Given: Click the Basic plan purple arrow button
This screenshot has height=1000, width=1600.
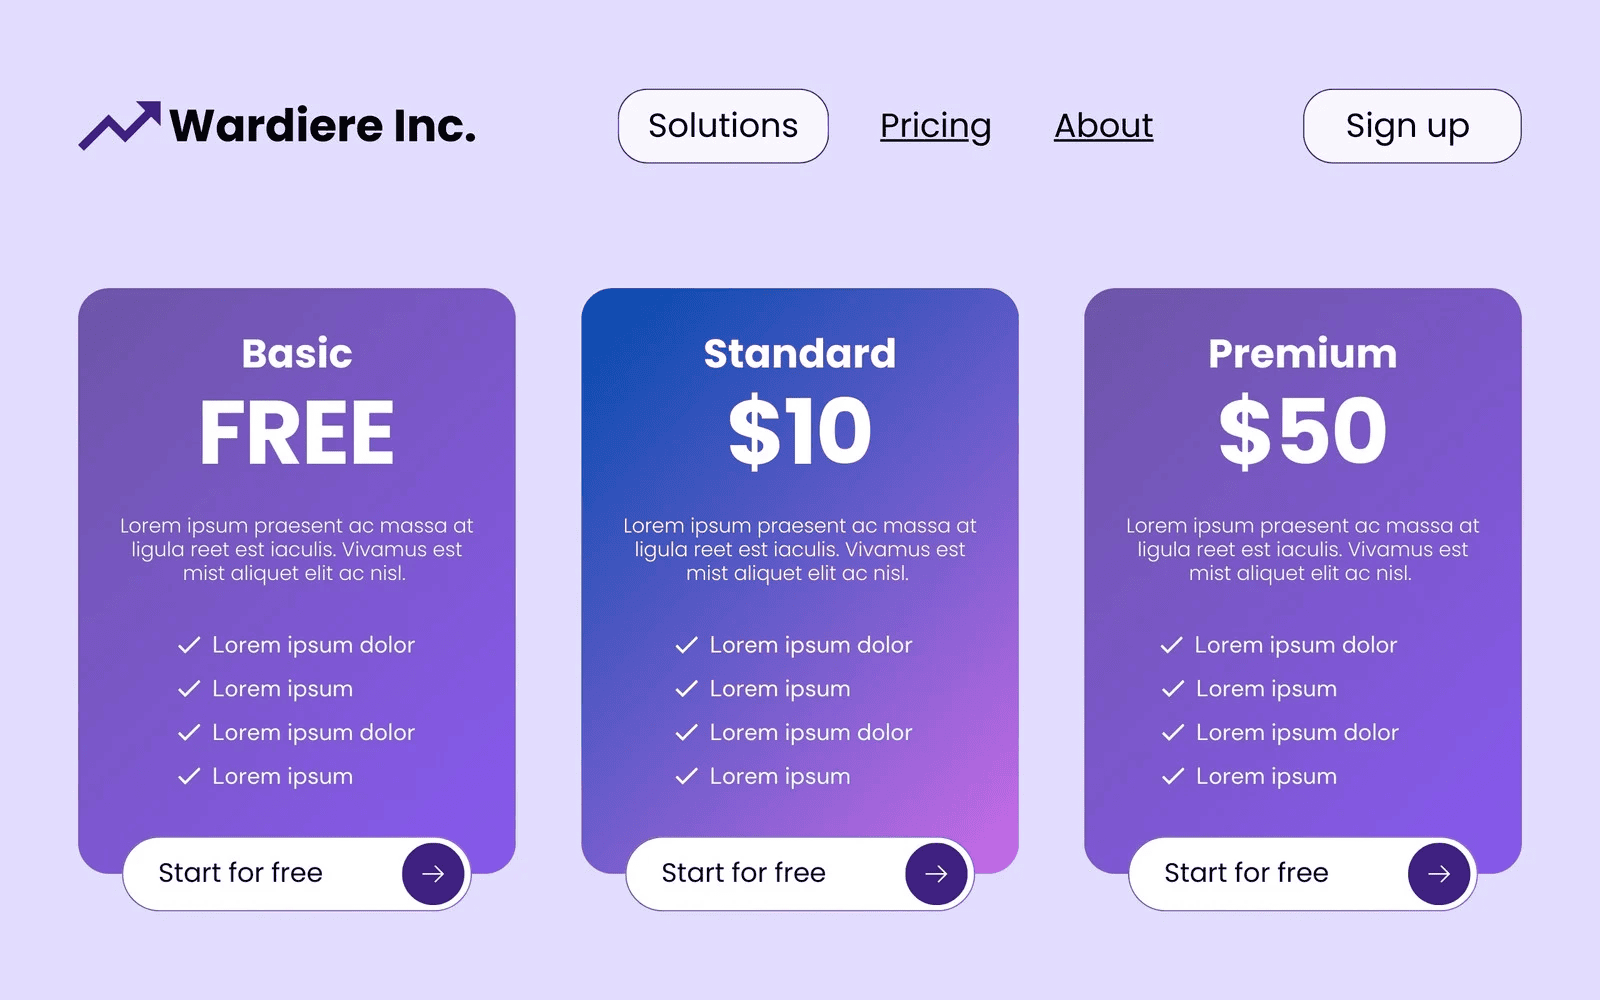Looking at the screenshot, I should (433, 873).
